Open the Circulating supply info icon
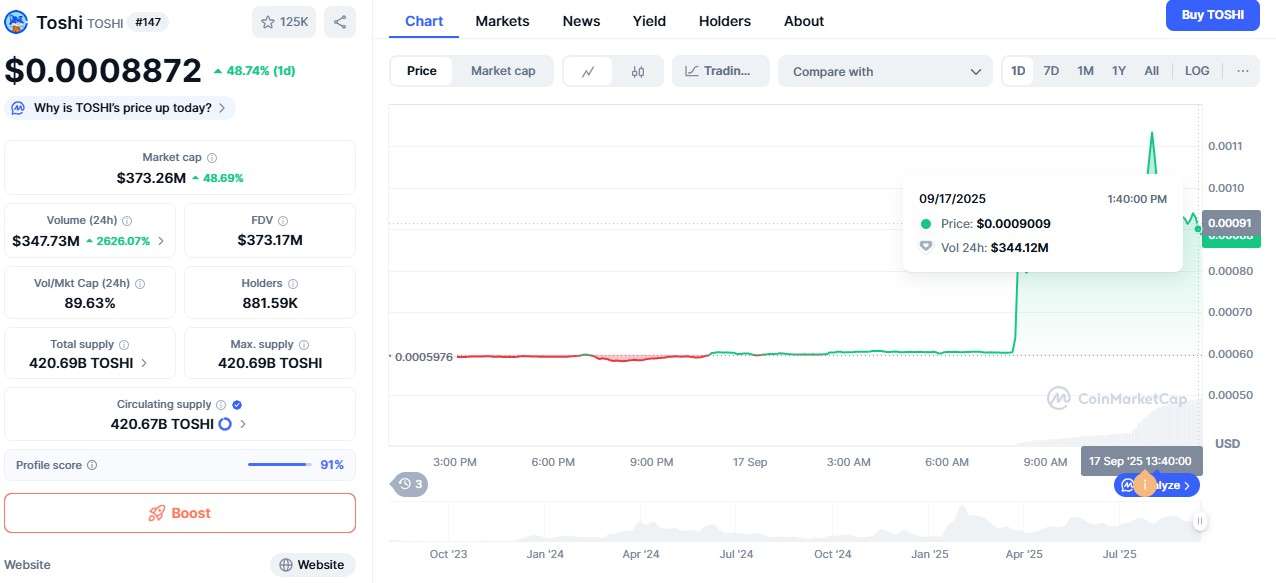This screenshot has width=1276, height=583. (x=222, y=405)
